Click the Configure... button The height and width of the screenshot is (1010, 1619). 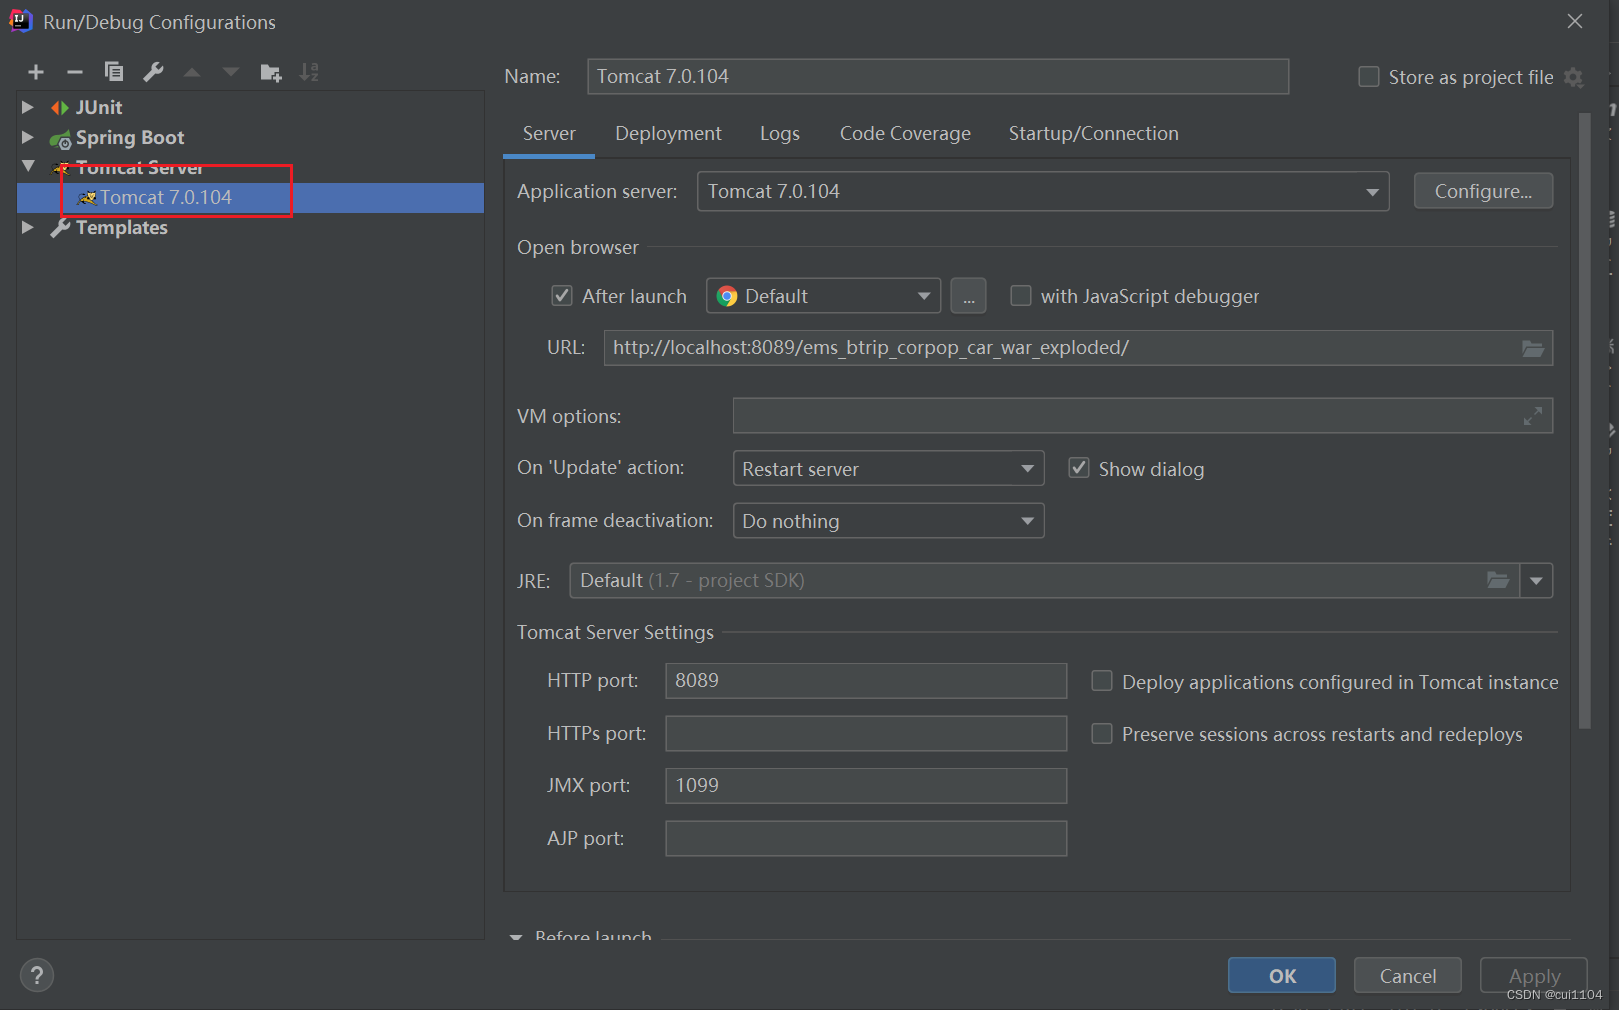click(1483, 191)
